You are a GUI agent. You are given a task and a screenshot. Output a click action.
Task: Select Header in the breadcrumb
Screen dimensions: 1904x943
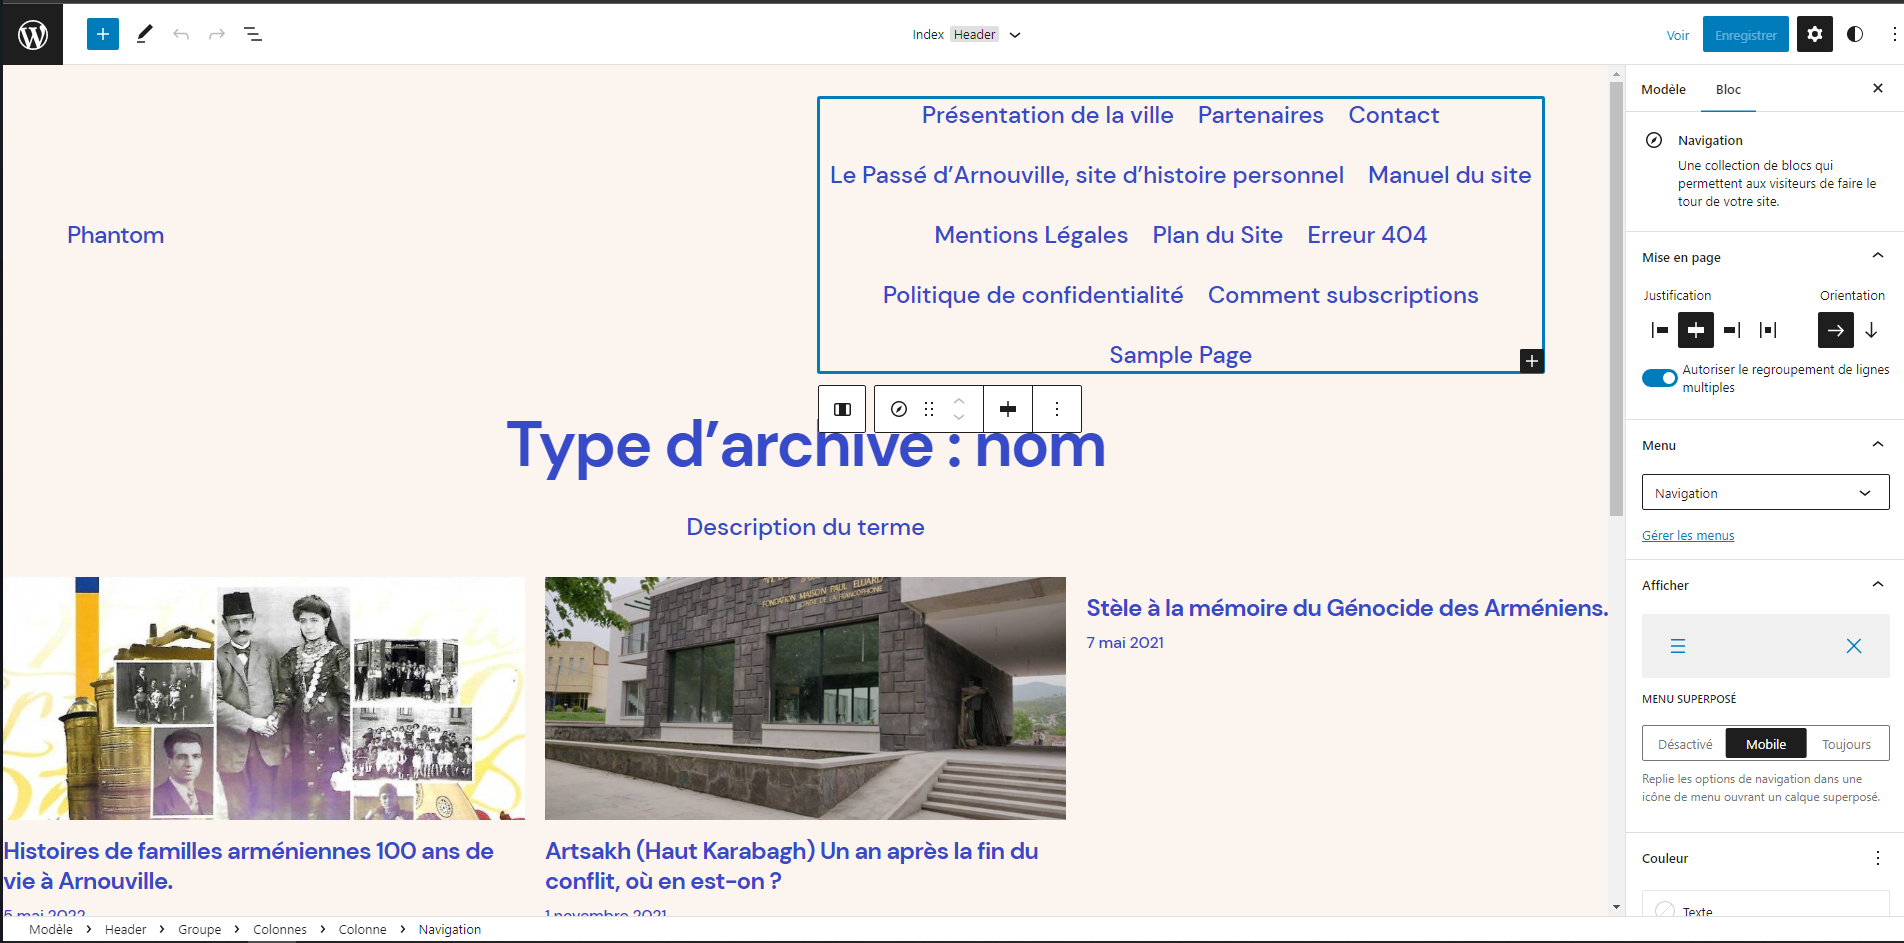point(125,929)
